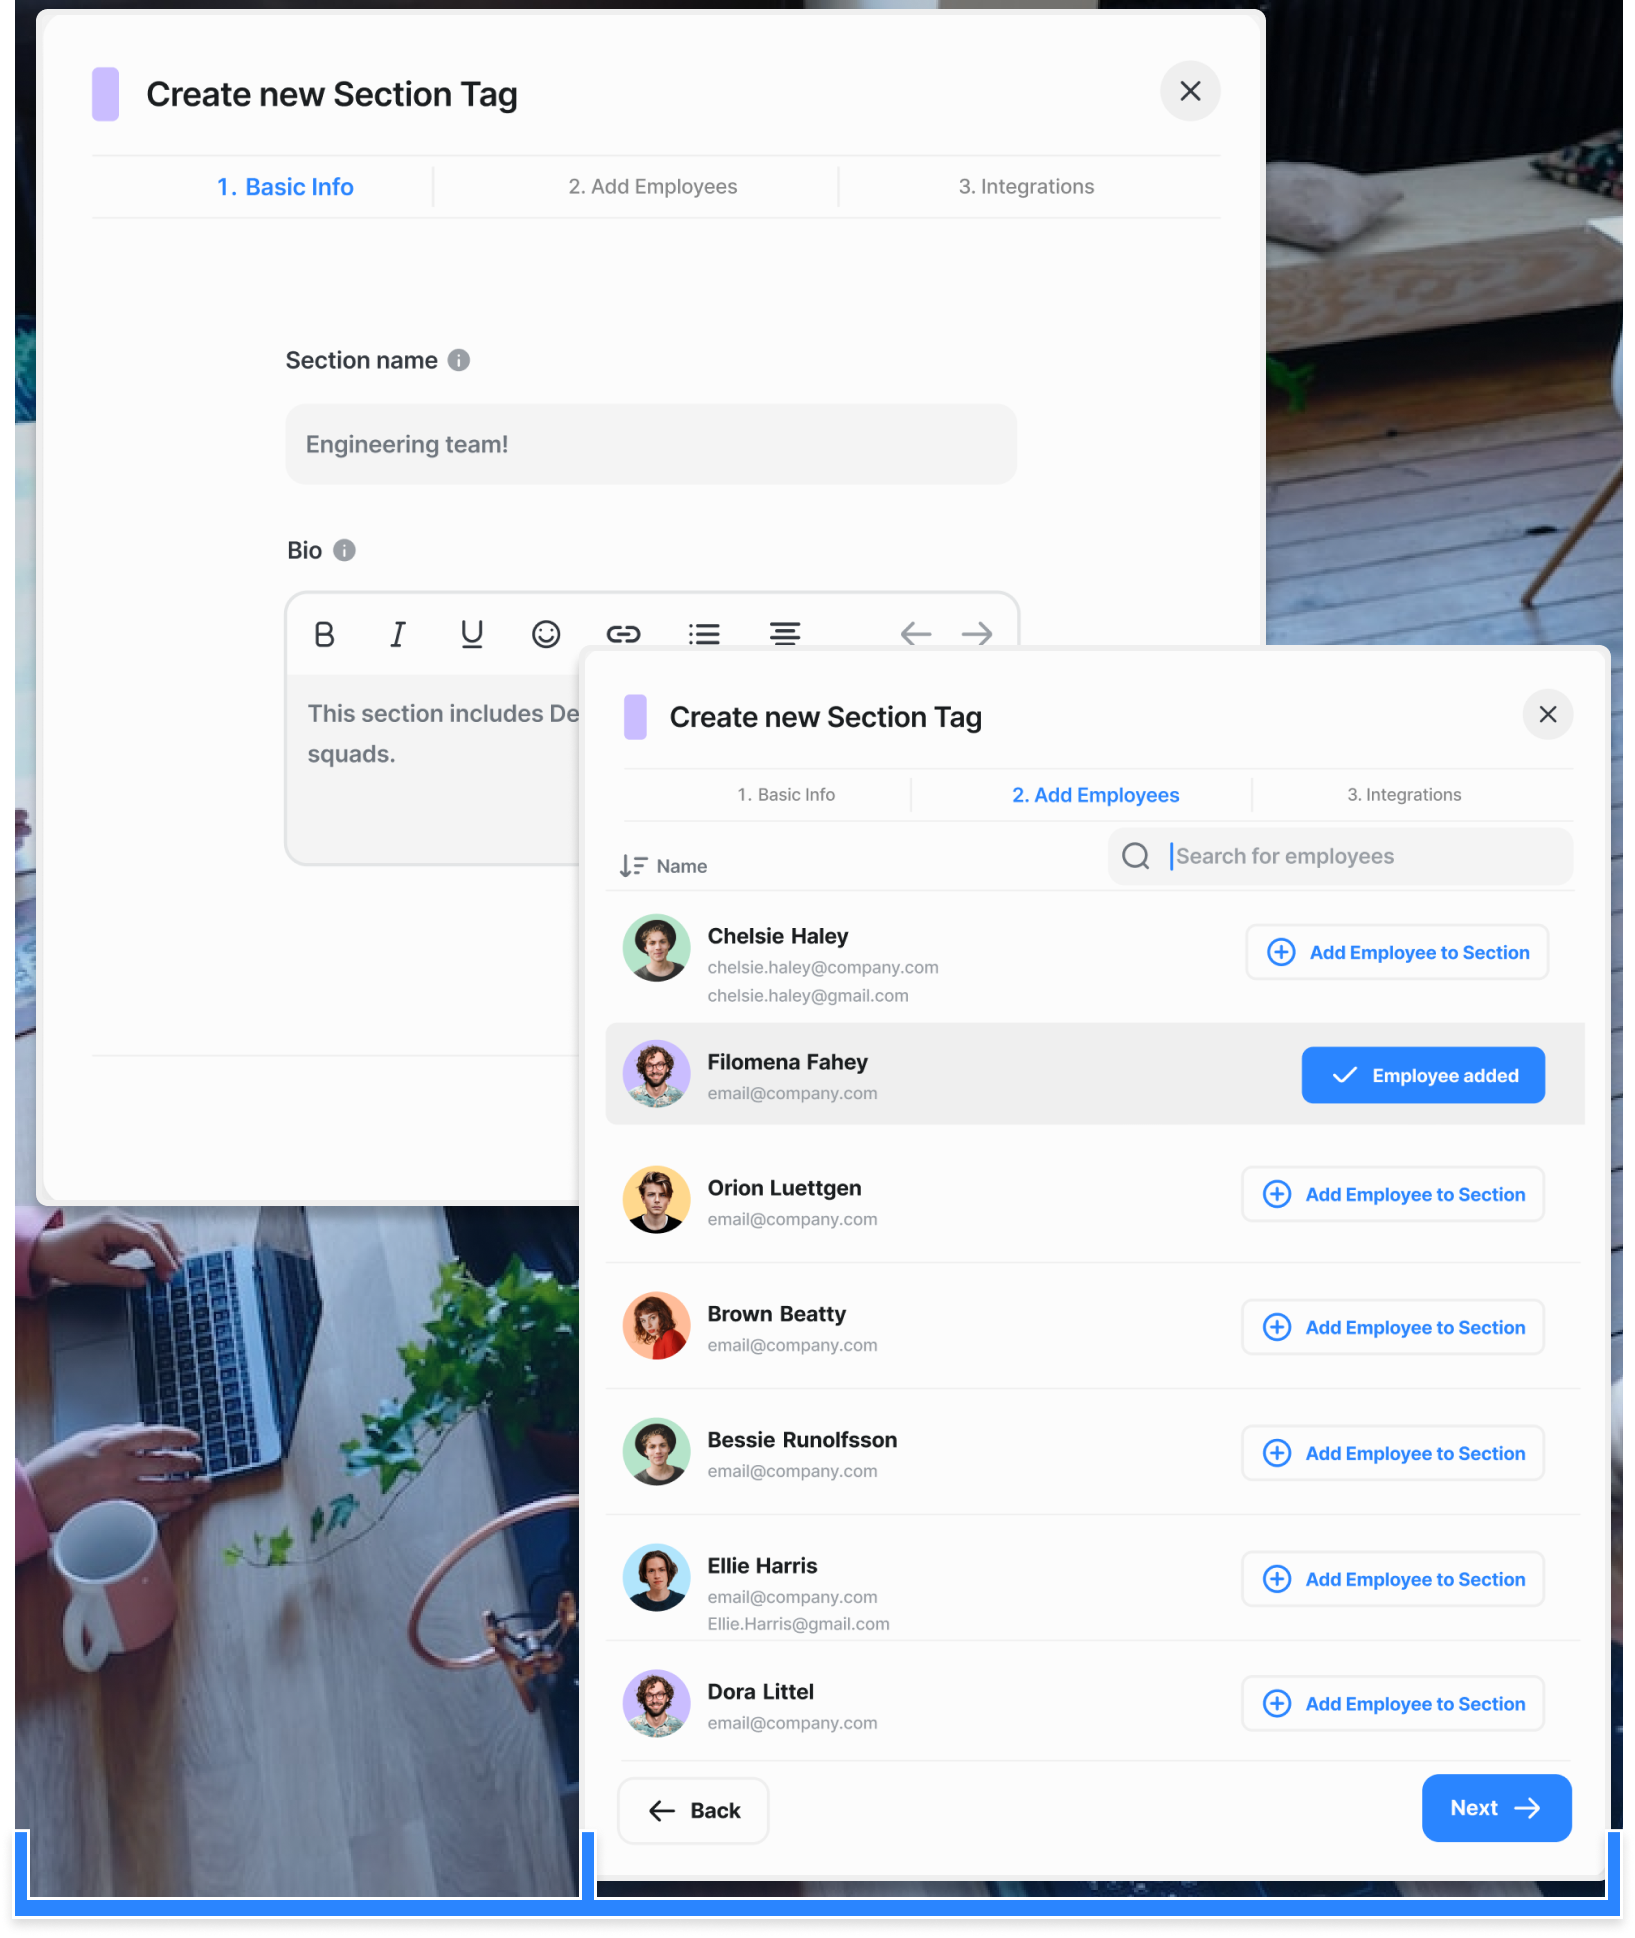Toggle bold formatting in Bio editor
The image size is (1635, 1938).
(x=324, y=634)
